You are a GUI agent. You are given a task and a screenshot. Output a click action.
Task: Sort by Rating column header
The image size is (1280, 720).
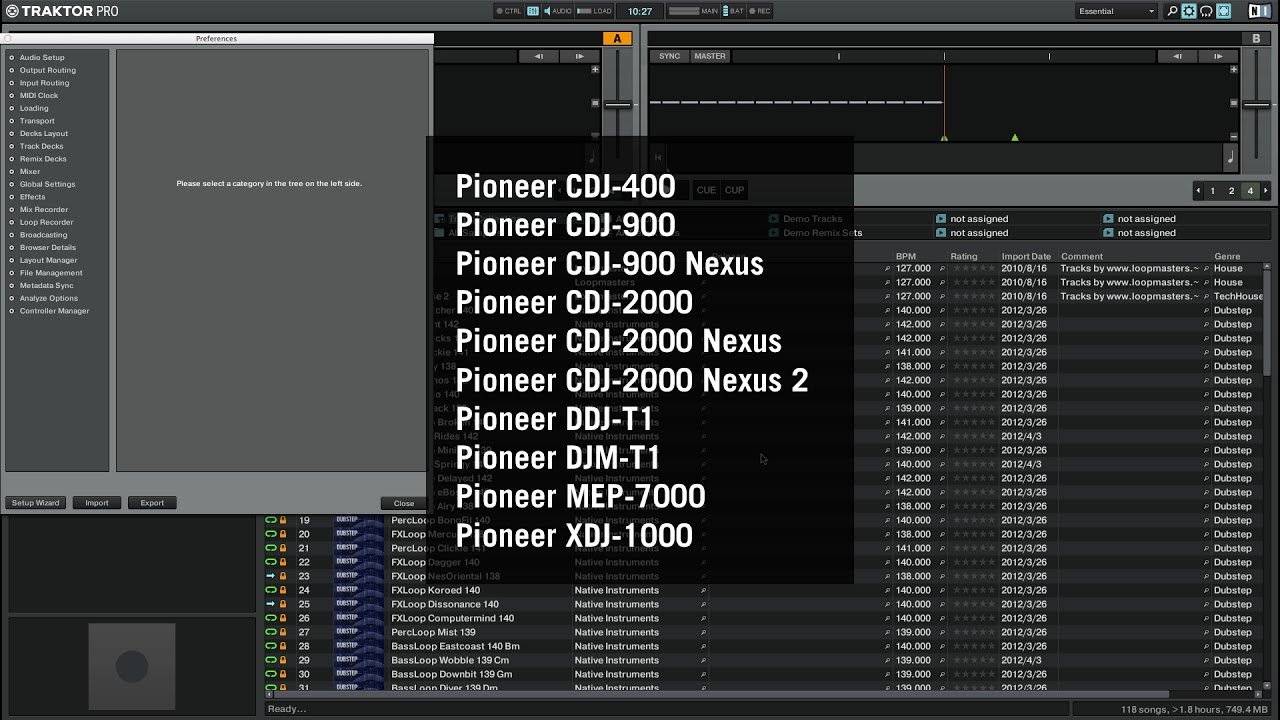pyautogui.click(x=964, y=257)
